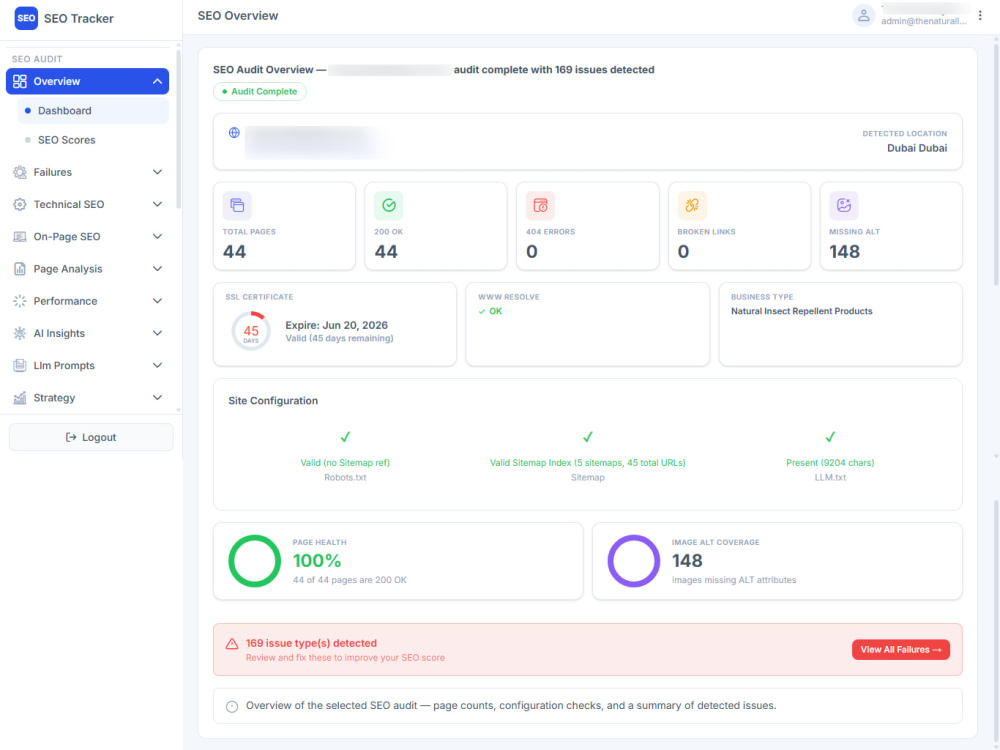Click '44 of 44 pages are 200 OK'
Image resolution: width=1000 pixels, height=750 pixels.
(349, 580)
